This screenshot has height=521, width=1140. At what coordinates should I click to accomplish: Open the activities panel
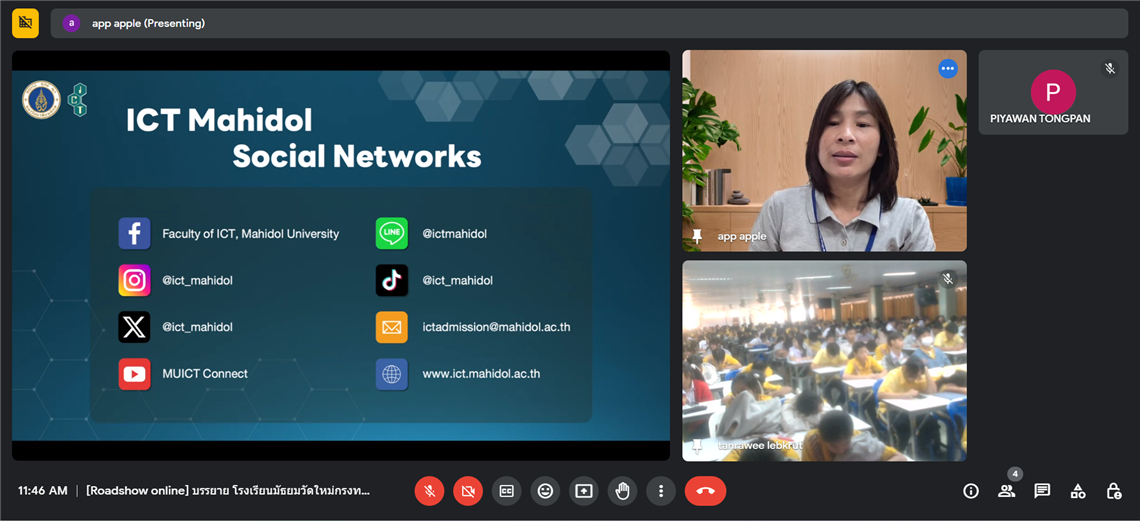point(1078,491)
